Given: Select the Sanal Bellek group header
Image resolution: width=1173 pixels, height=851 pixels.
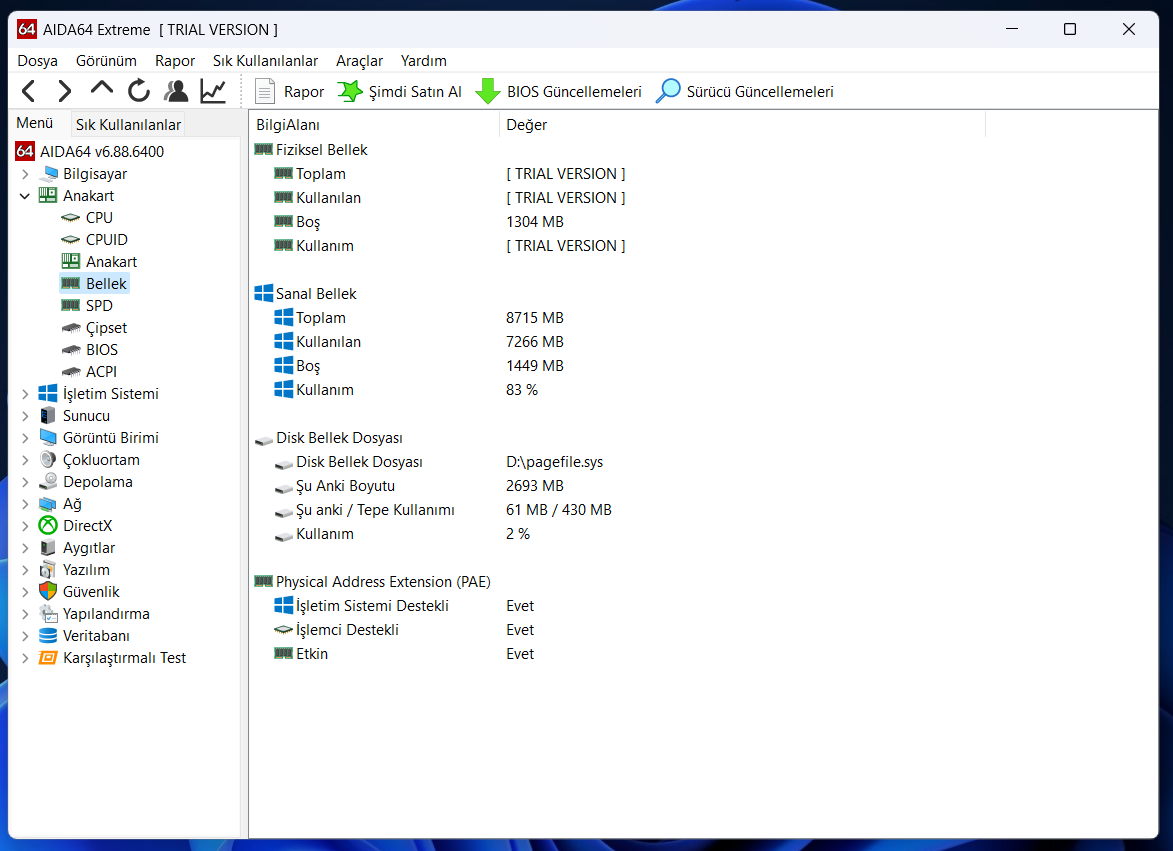Looking at the screenshot, I should 316,294.
